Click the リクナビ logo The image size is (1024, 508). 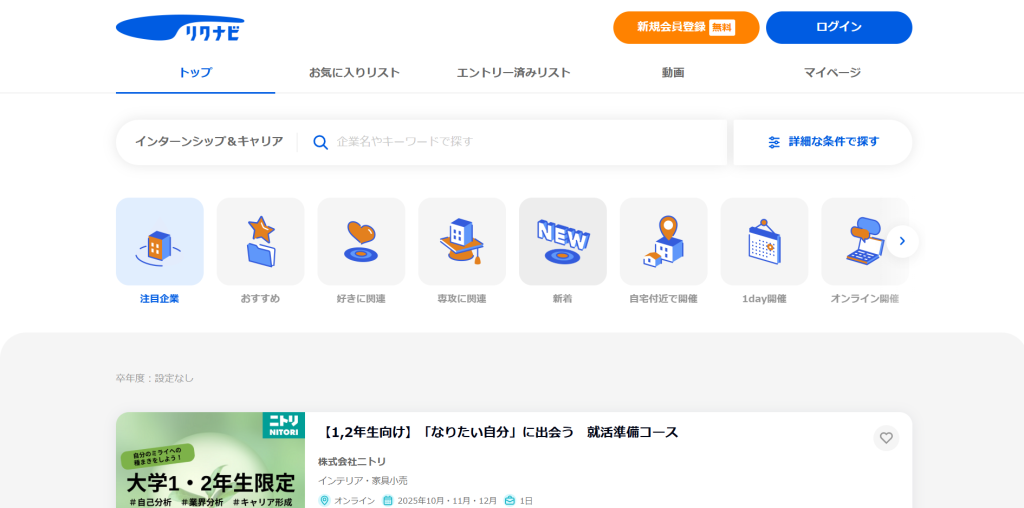click(180, 28)
